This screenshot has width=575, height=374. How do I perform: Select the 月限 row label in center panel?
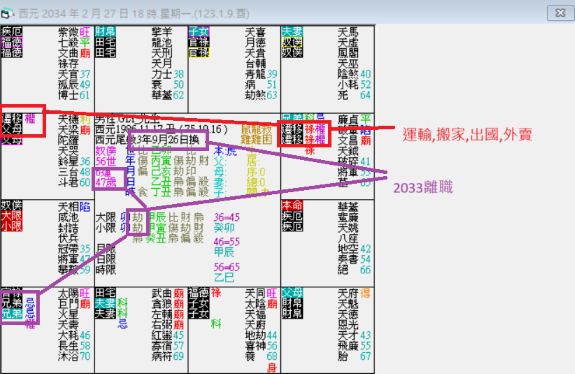coord(106,249)
